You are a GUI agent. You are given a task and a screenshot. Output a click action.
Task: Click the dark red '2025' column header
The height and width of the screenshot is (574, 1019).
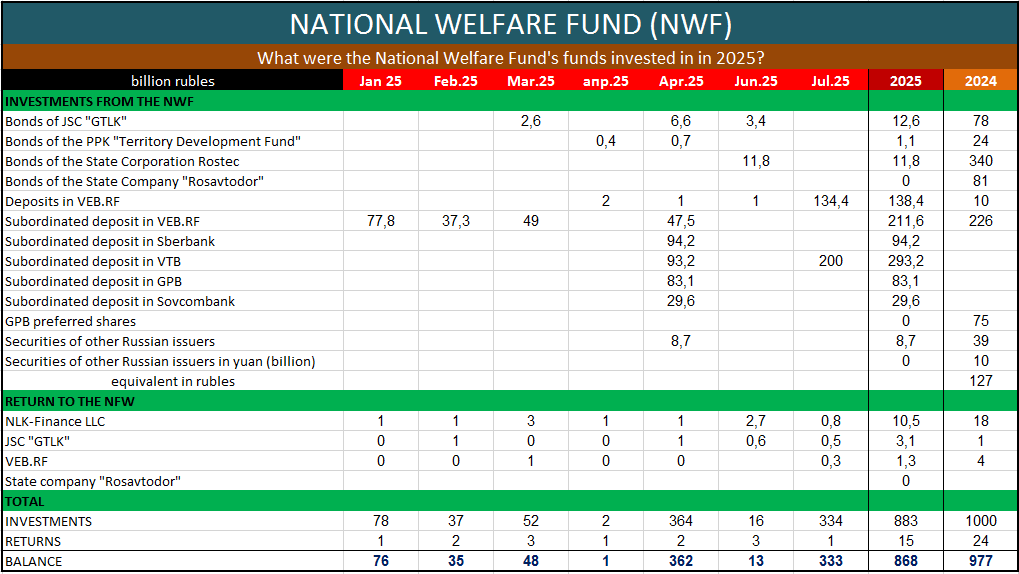[x=906, y=81]
